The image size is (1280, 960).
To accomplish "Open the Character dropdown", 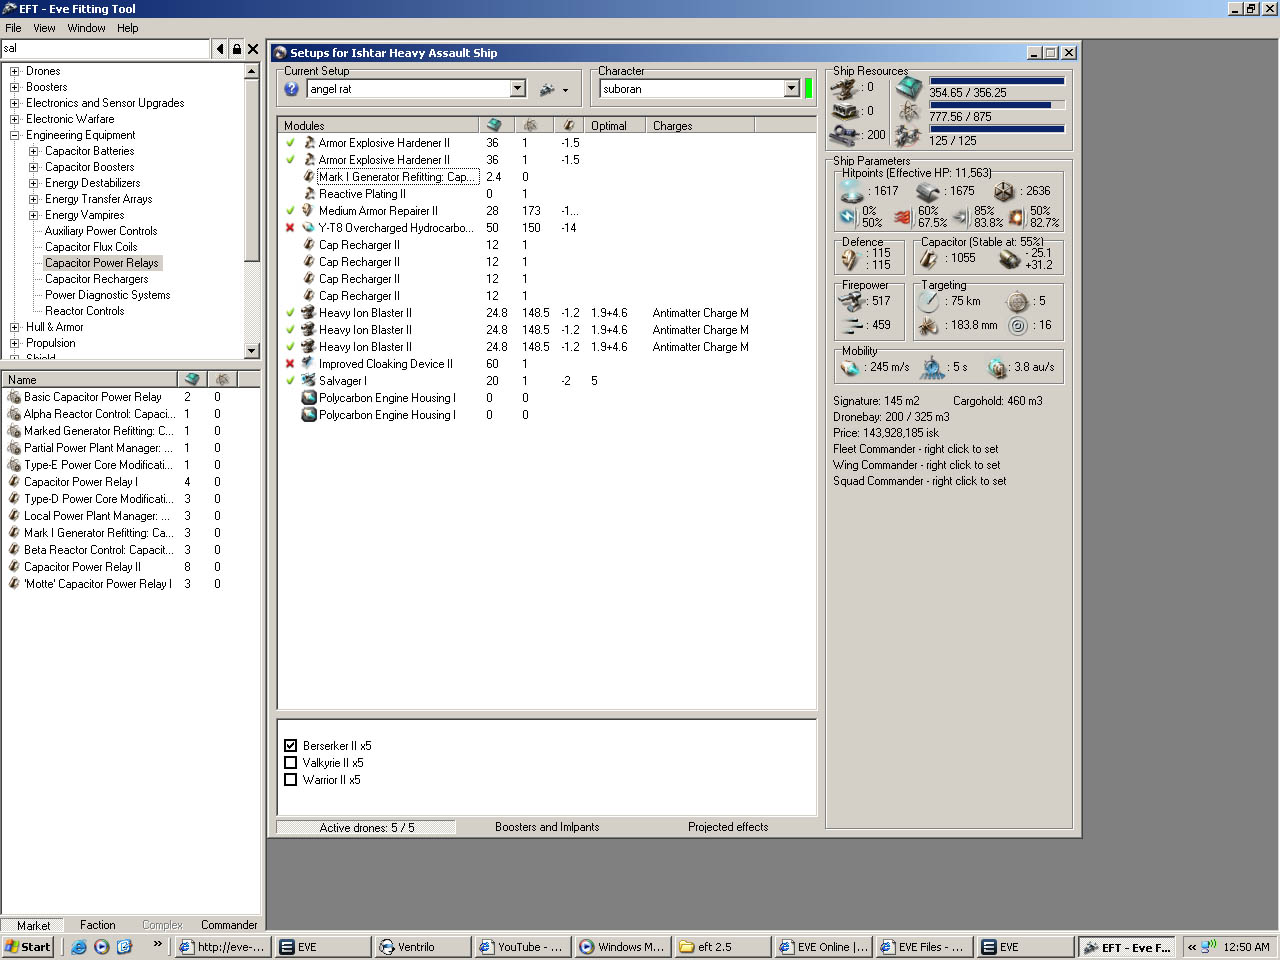I will (791, 89).
